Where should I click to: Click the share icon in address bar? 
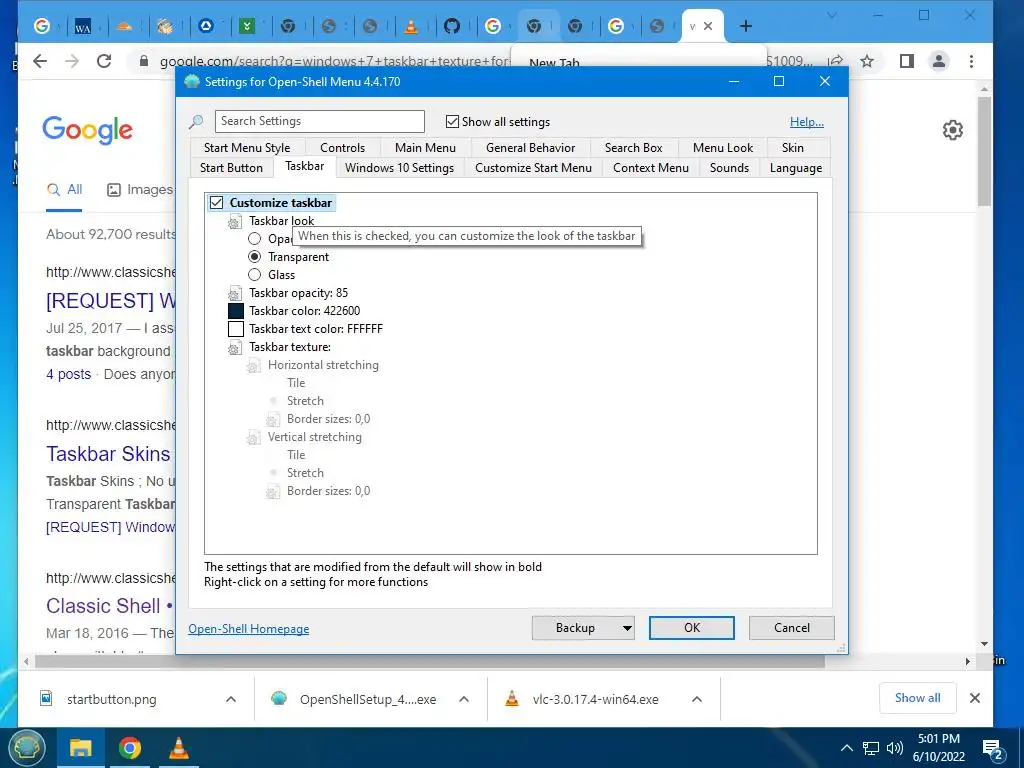coord(835,61)
